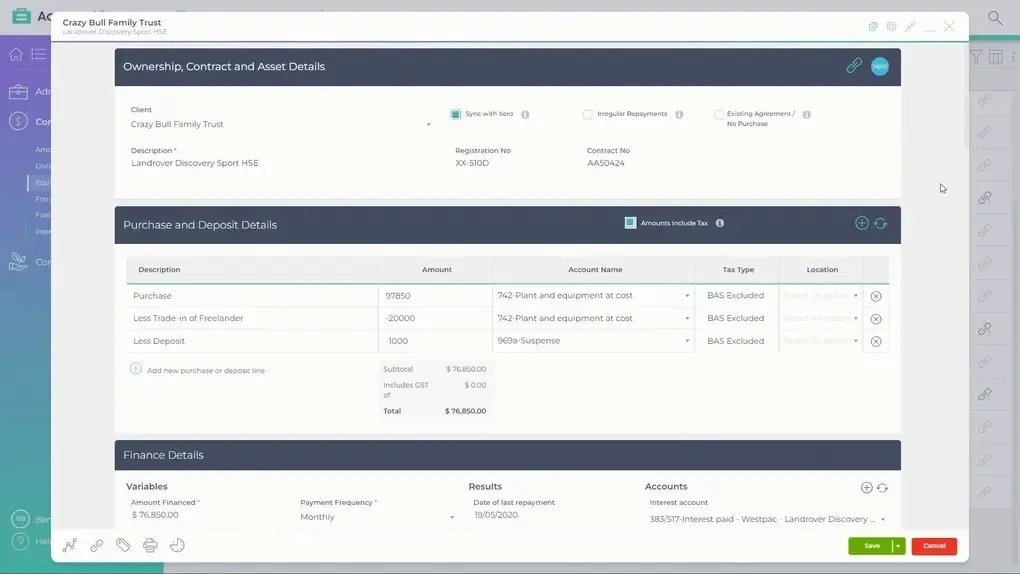Click more options dots in background window
Image resolution: width=1020 pixels, height=574 pixels.
pos(1013,57)
